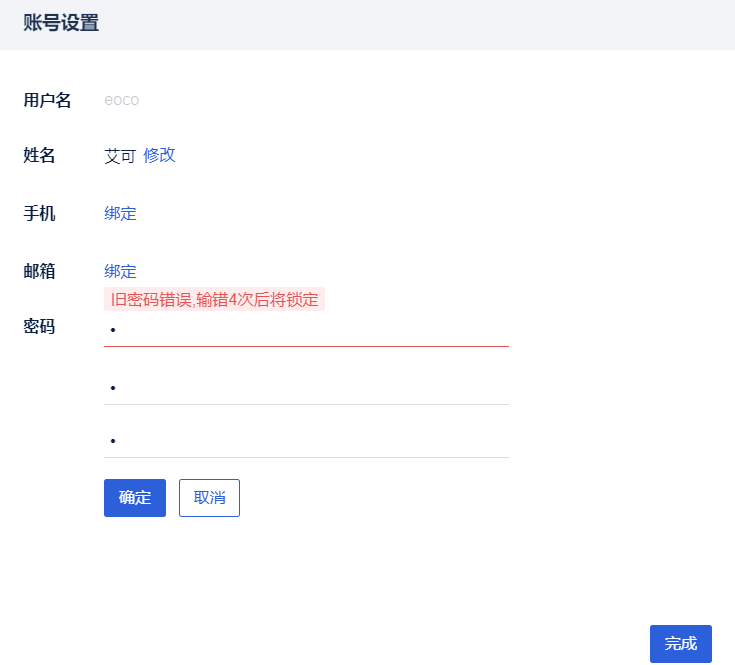Click 绑定 link in the 邮箱 row
The image size is (735, 665).
pos(120,271)
